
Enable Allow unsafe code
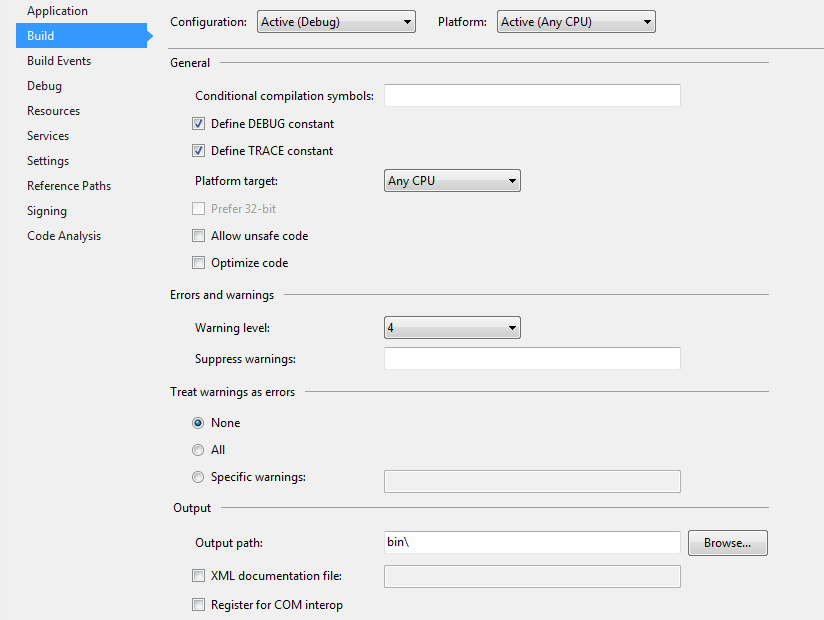tap(198, 236)
